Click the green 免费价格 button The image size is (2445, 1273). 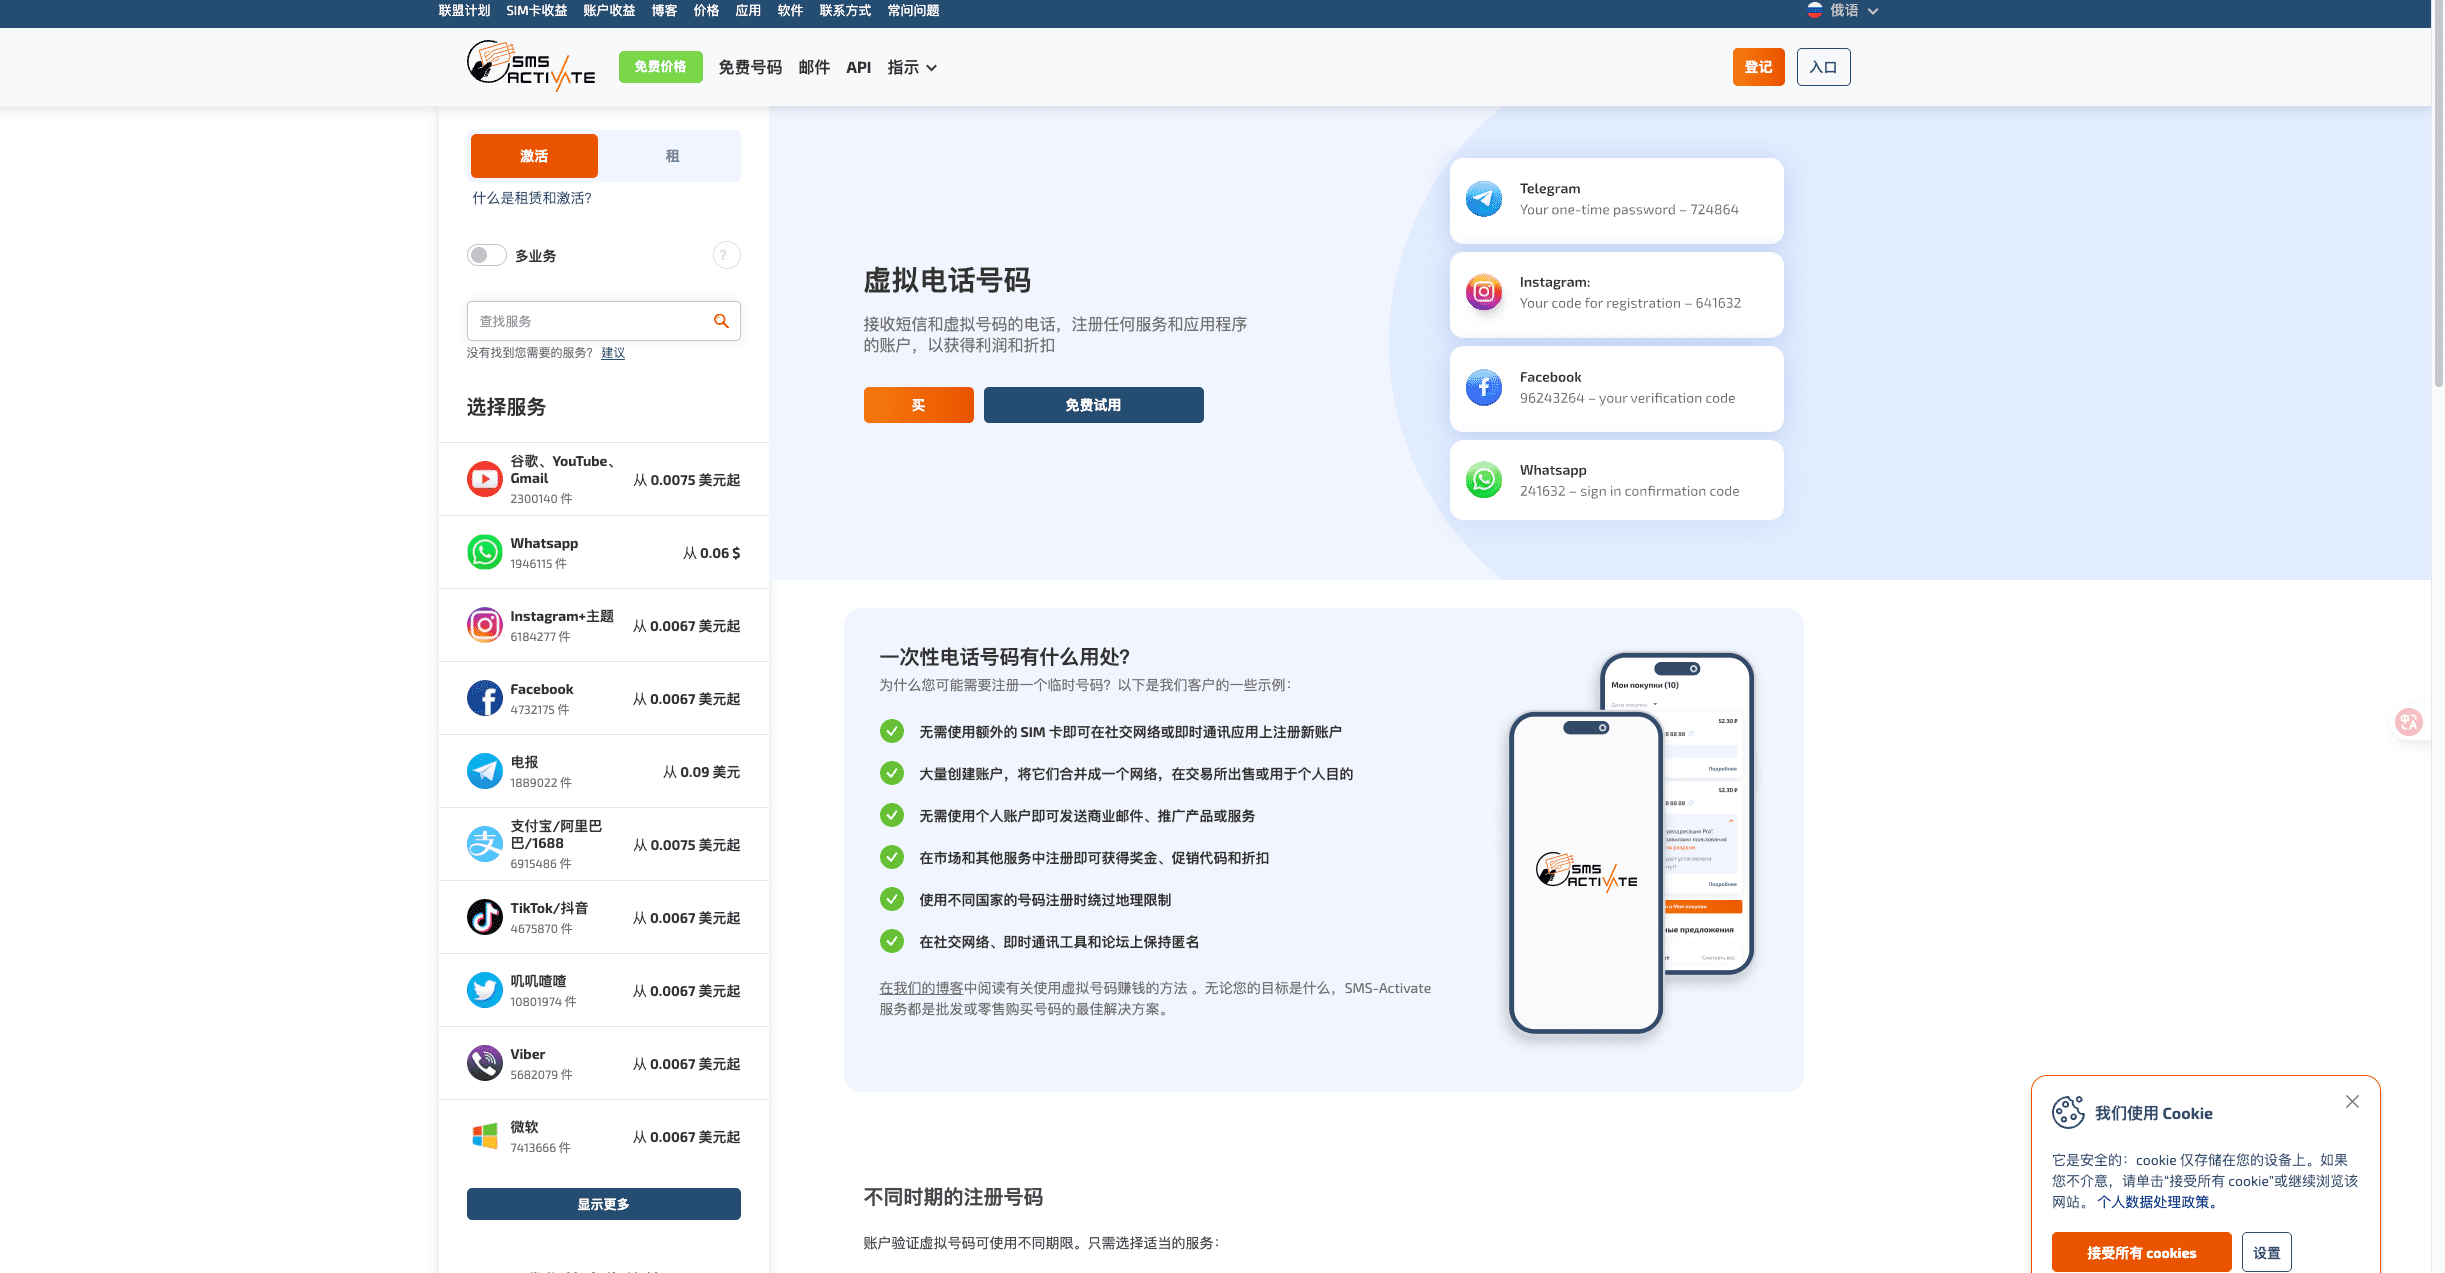(660, 66)
